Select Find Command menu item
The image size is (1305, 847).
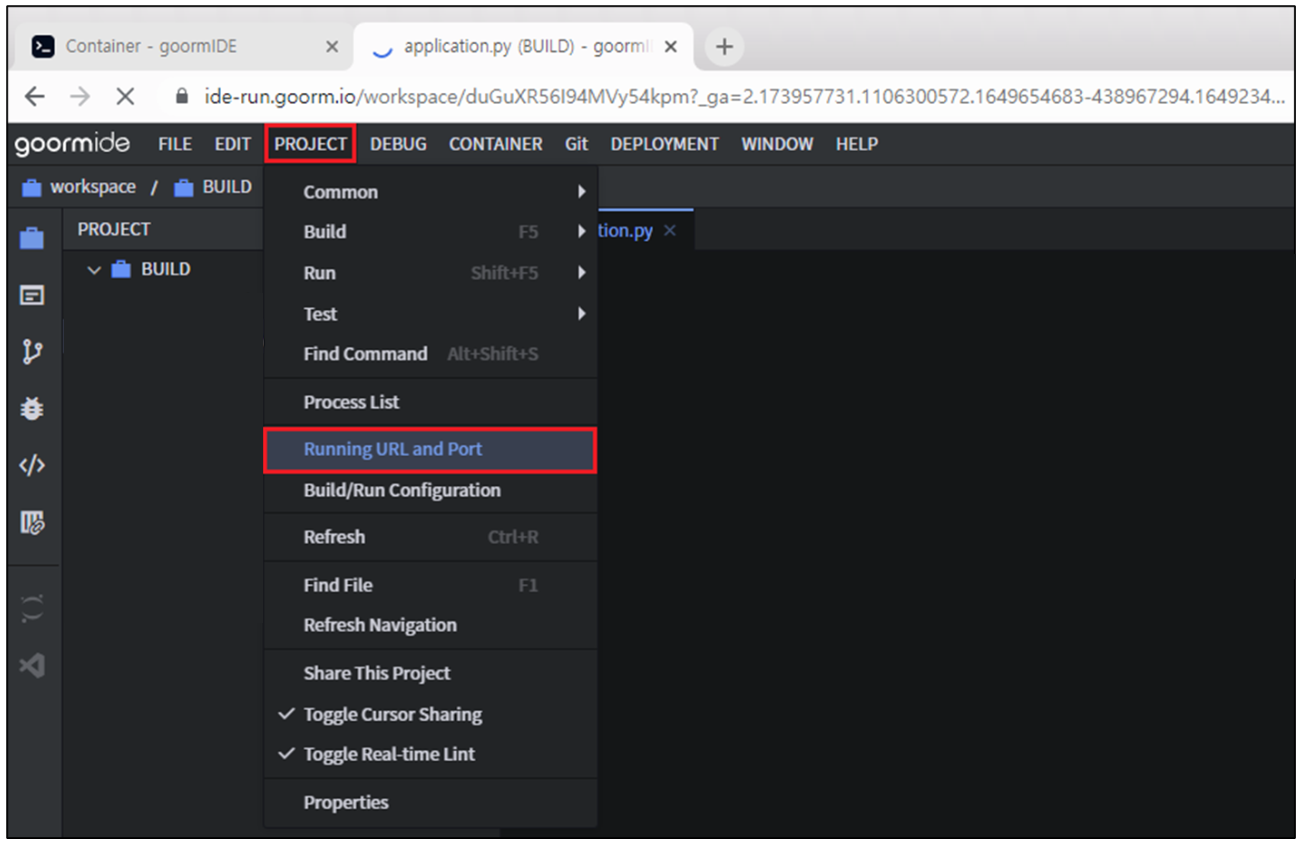(430, 354)
